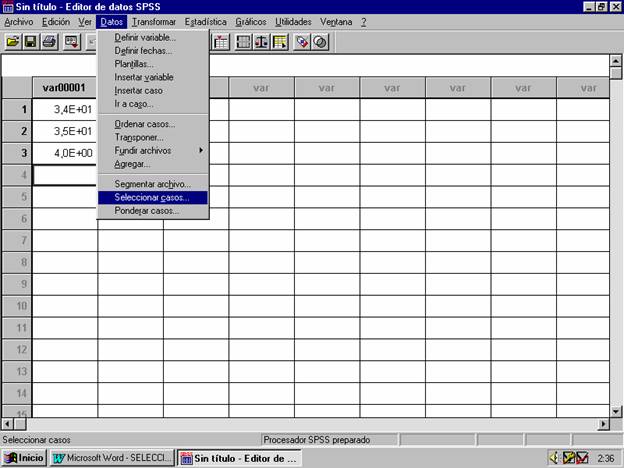The image size is (624, 468).
Task: Click the Weight Cases scales icon
Action: coord(261,42)
